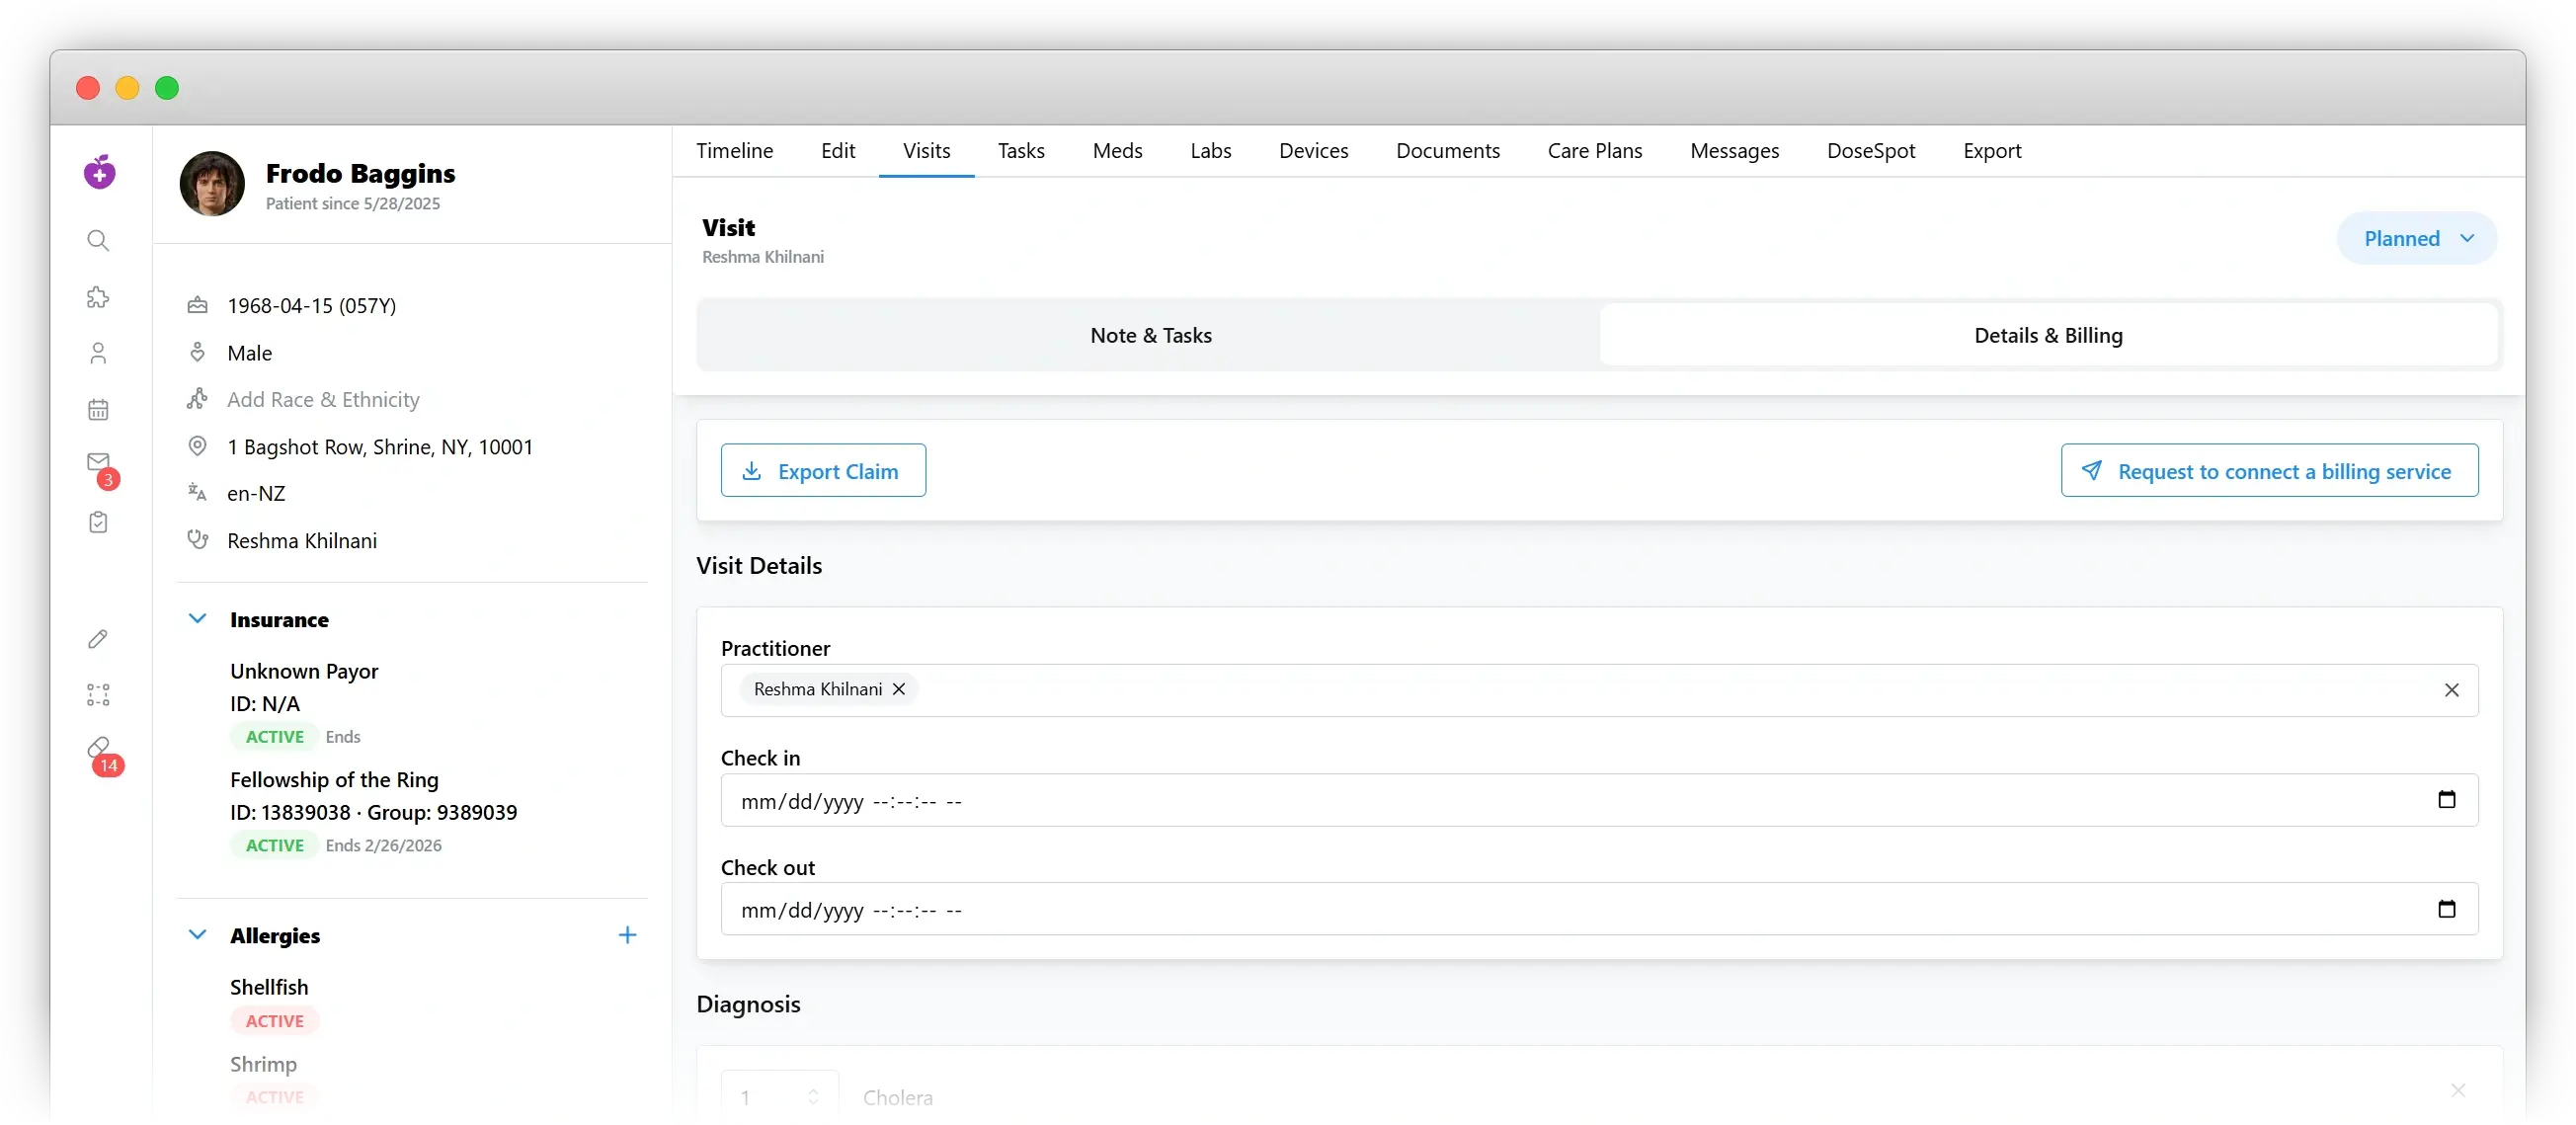
Task: Switch to the Details & Billing tab
Action: pyautogui.click(x=2047, y=335)
